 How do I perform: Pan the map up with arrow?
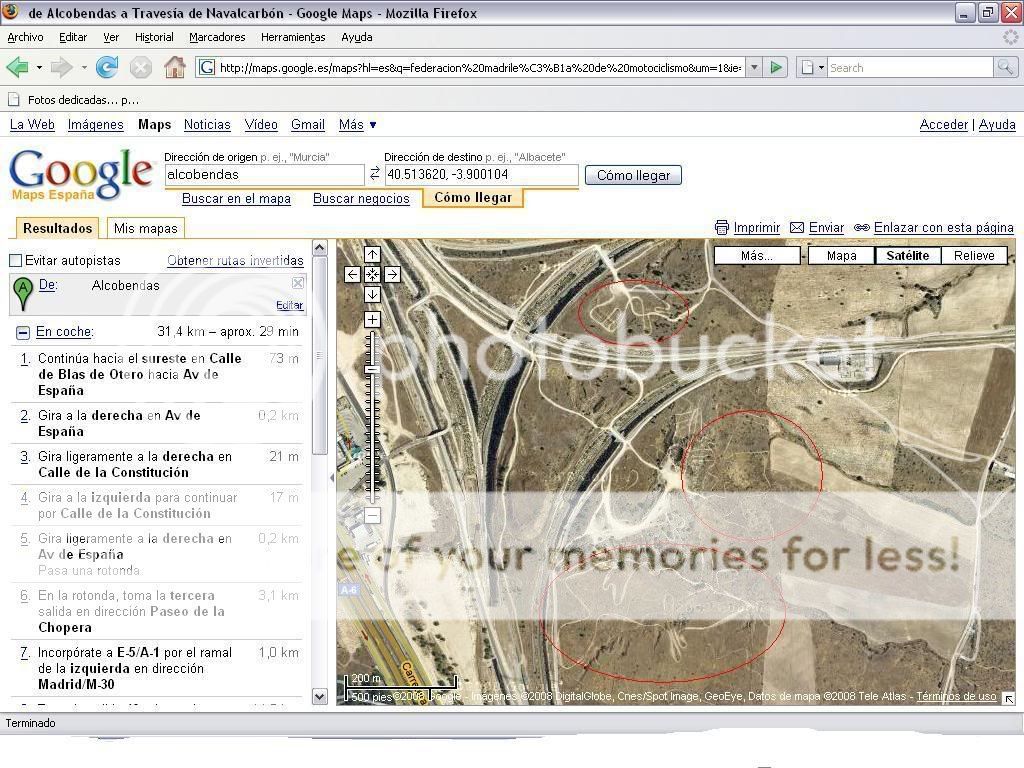click(x=372, y=255)
